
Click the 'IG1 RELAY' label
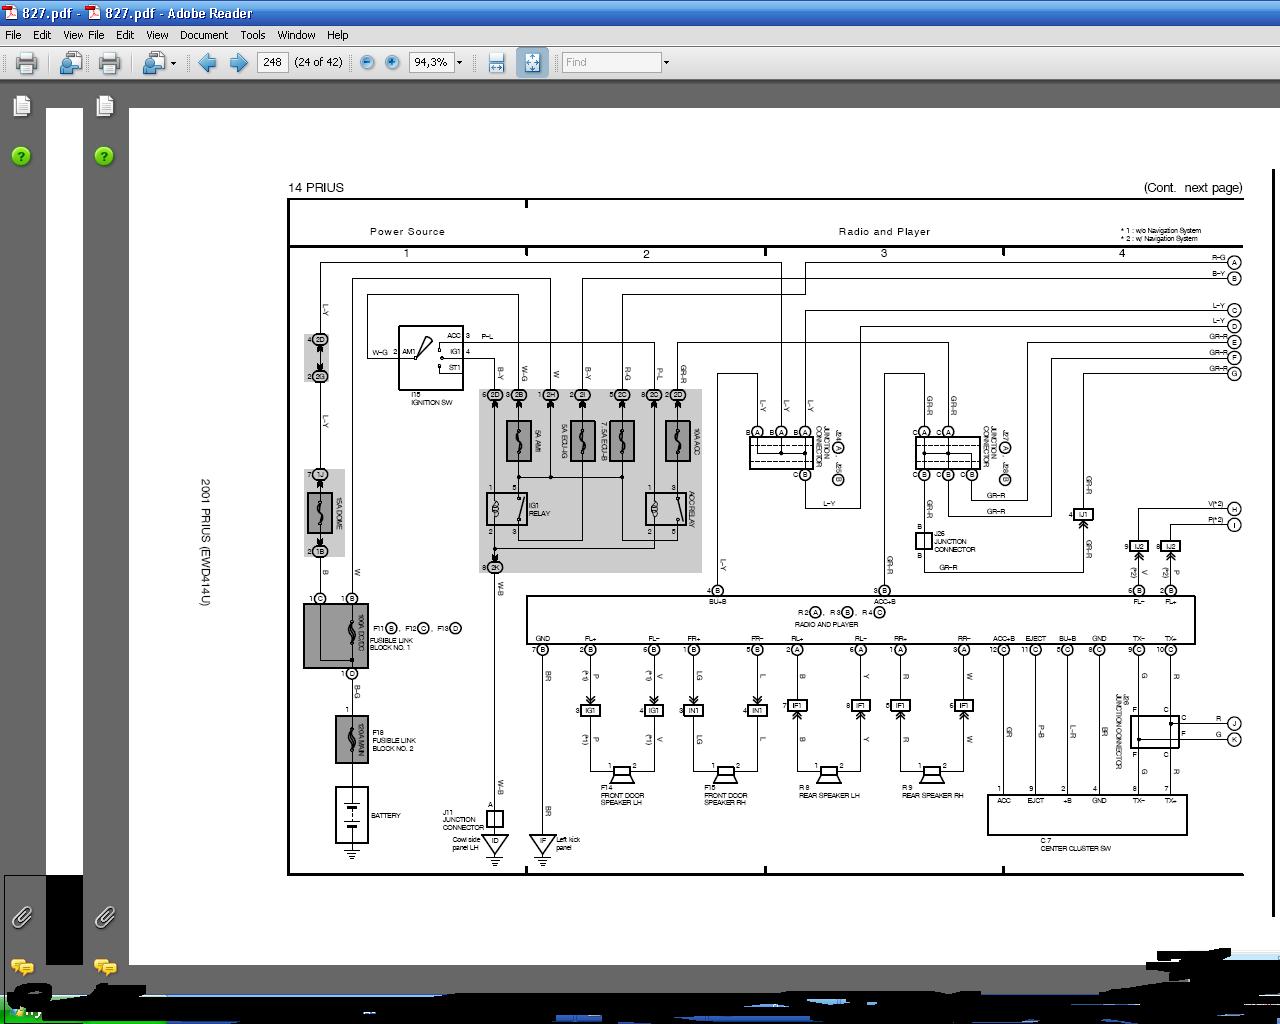point(539,510)
